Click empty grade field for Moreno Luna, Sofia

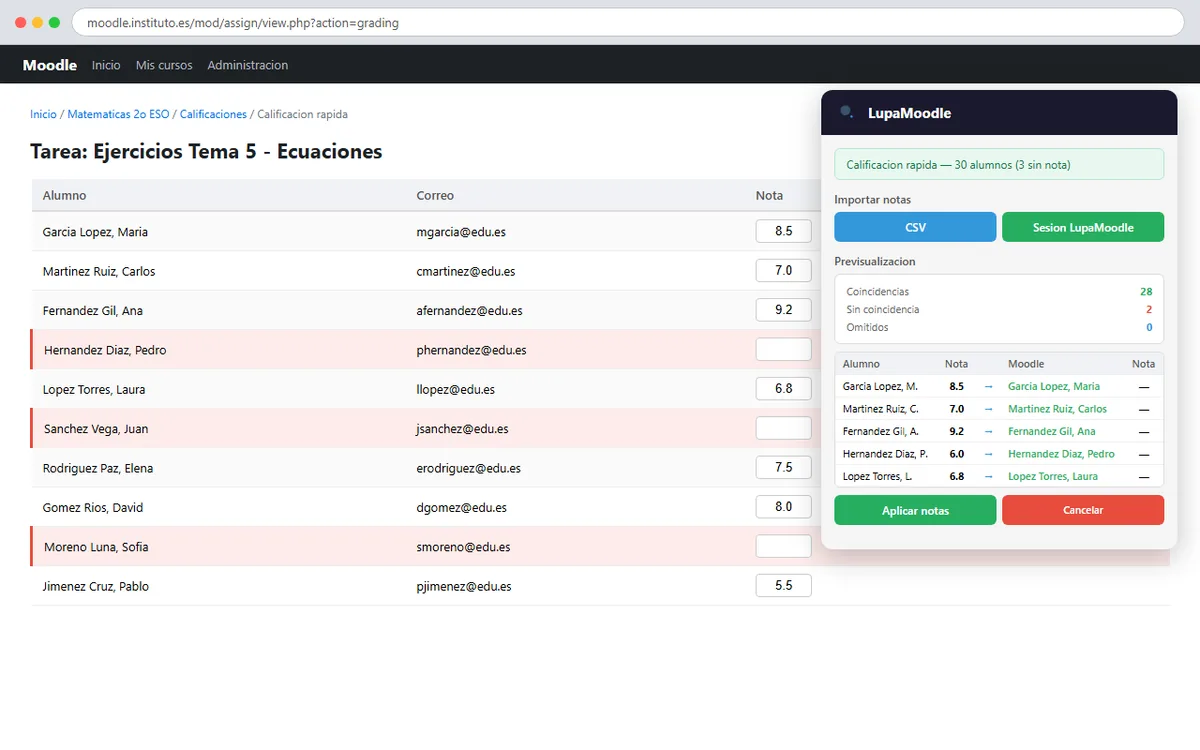[x=783, y=546]
